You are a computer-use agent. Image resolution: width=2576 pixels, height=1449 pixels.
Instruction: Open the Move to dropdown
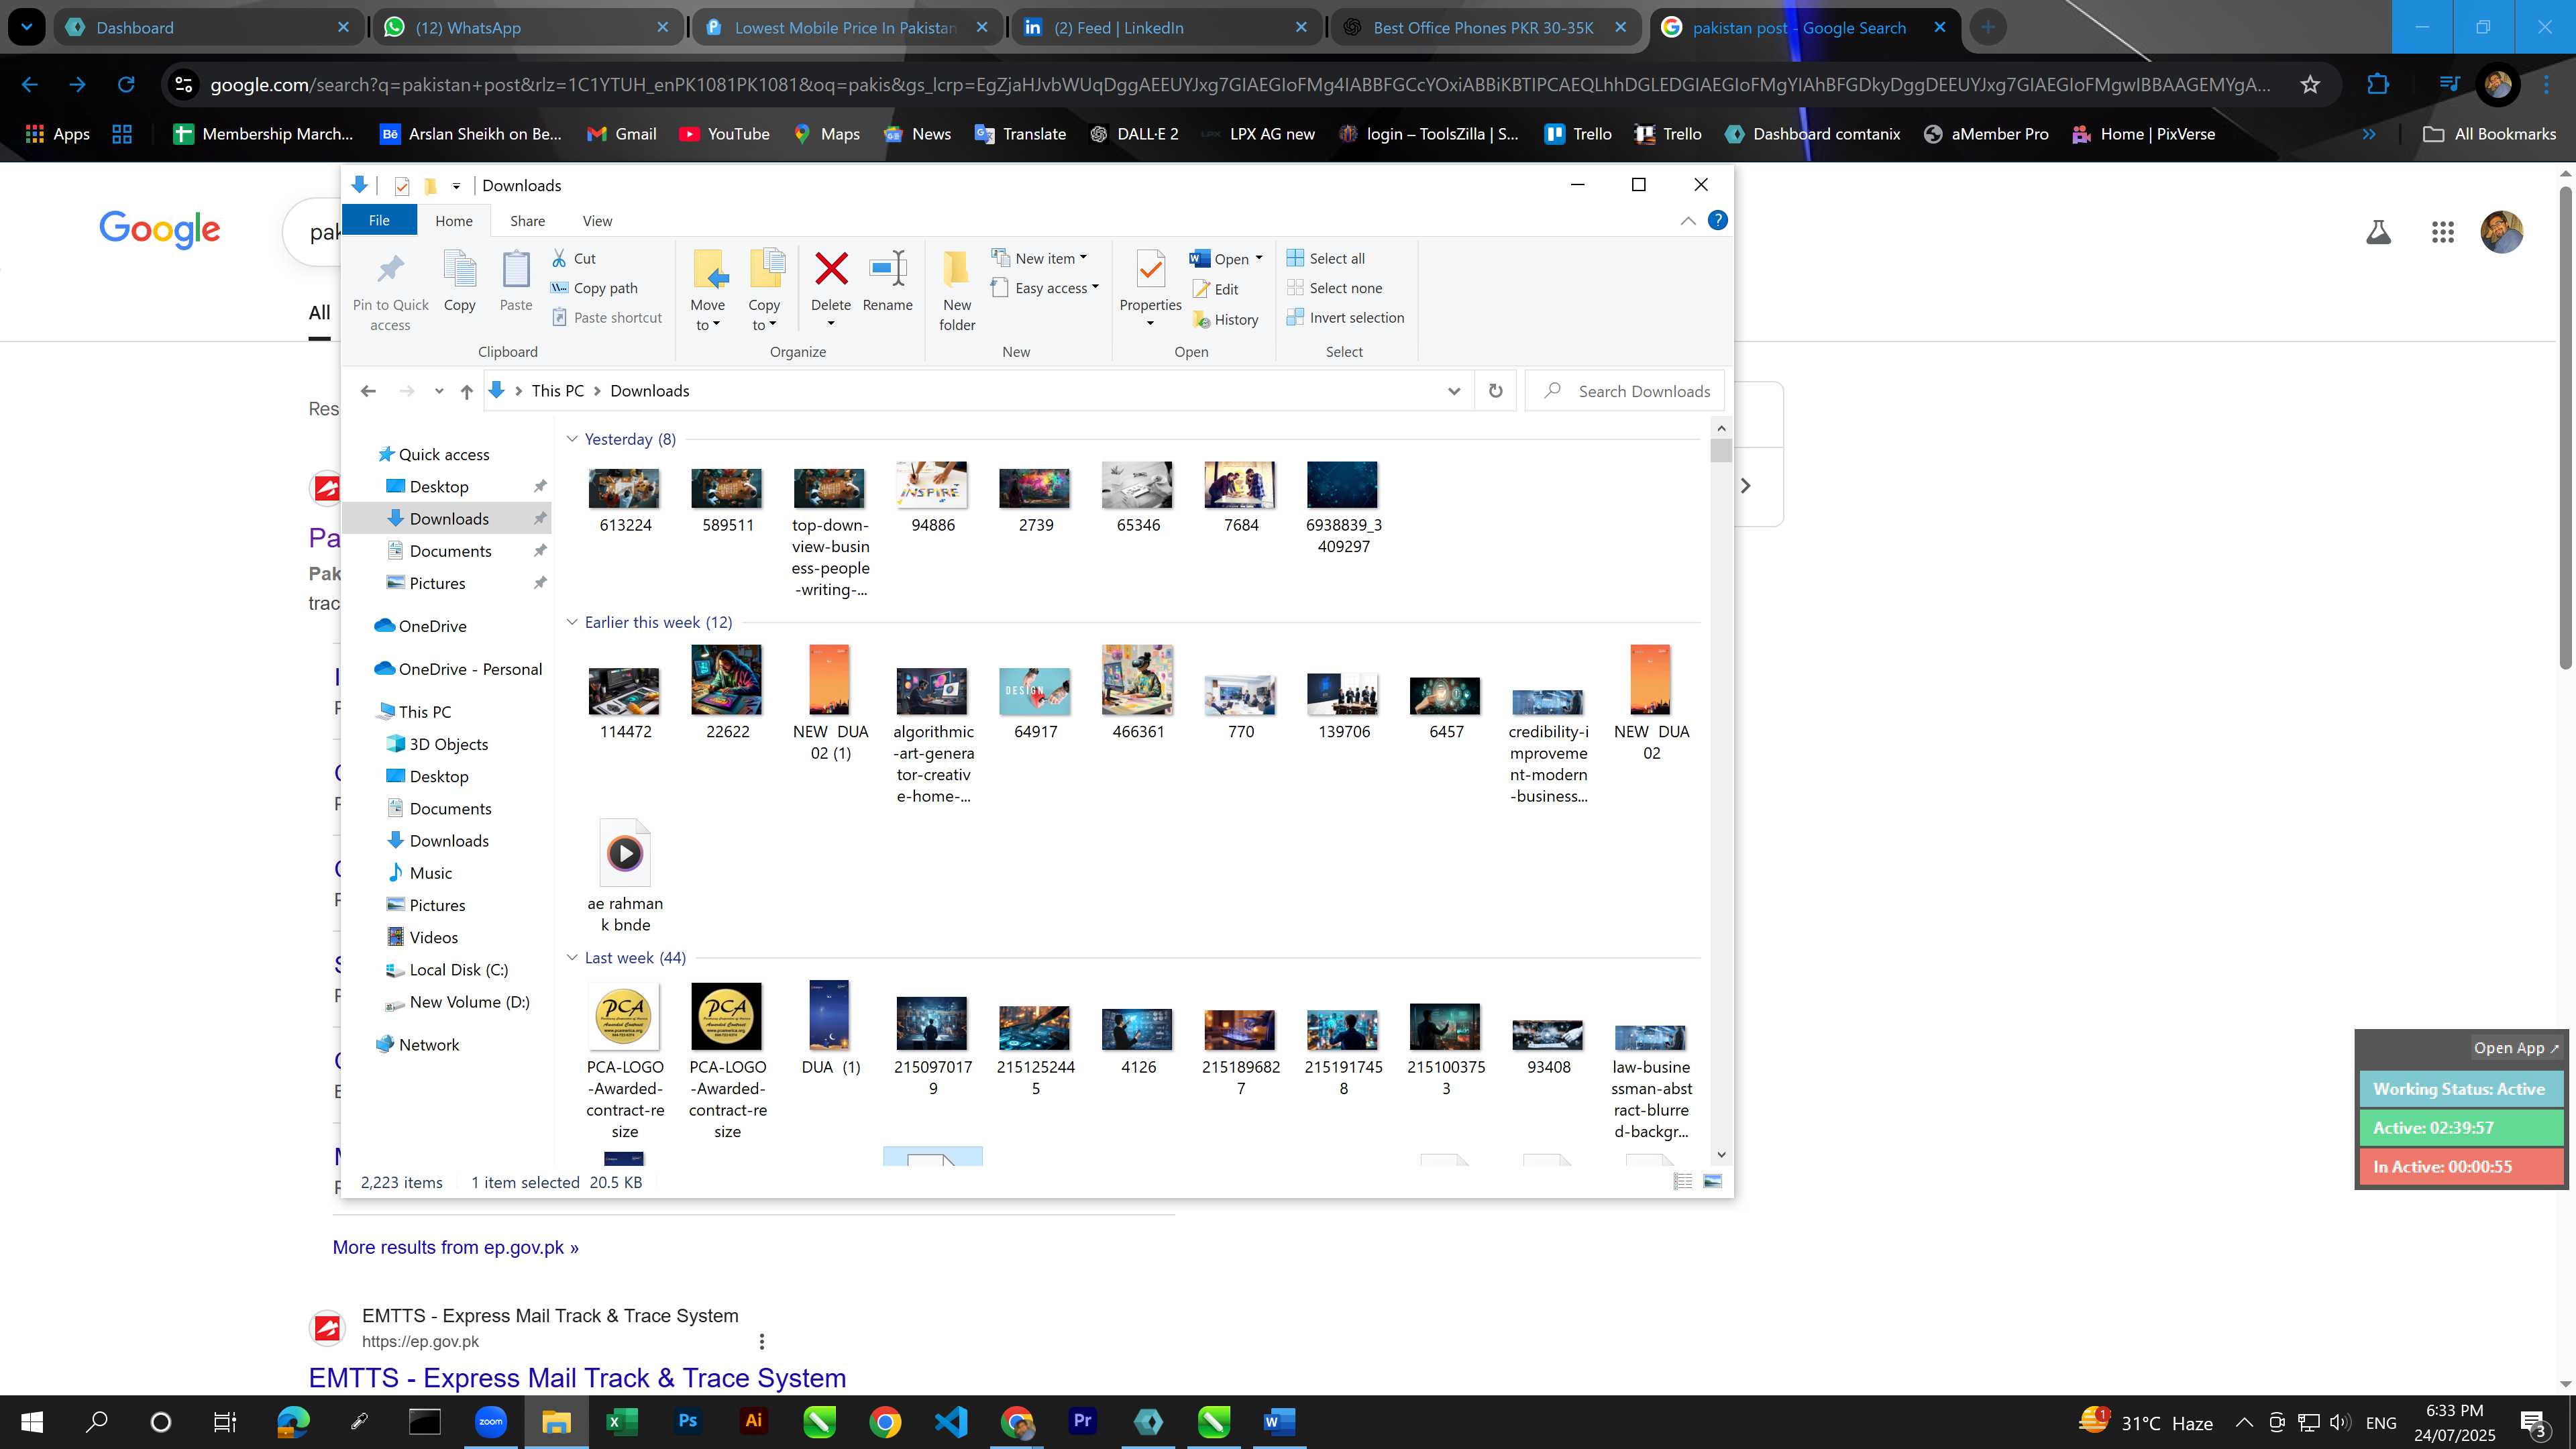point(707,314)
